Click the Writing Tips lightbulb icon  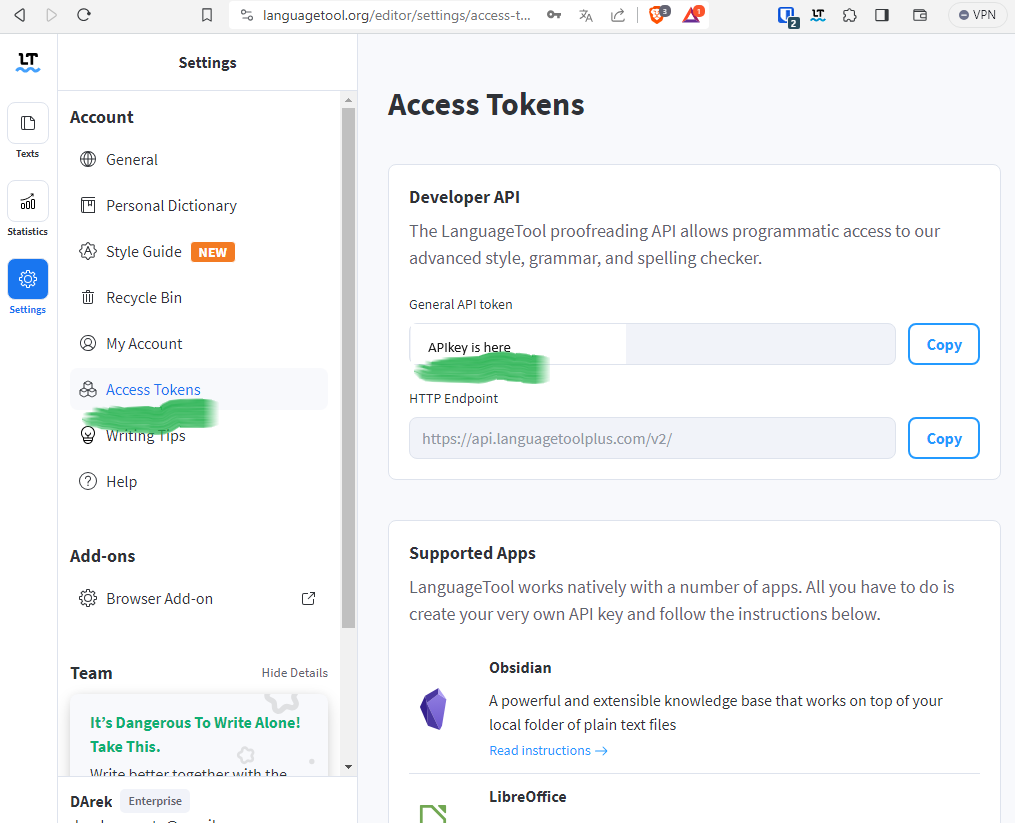[x=88, y=435]
